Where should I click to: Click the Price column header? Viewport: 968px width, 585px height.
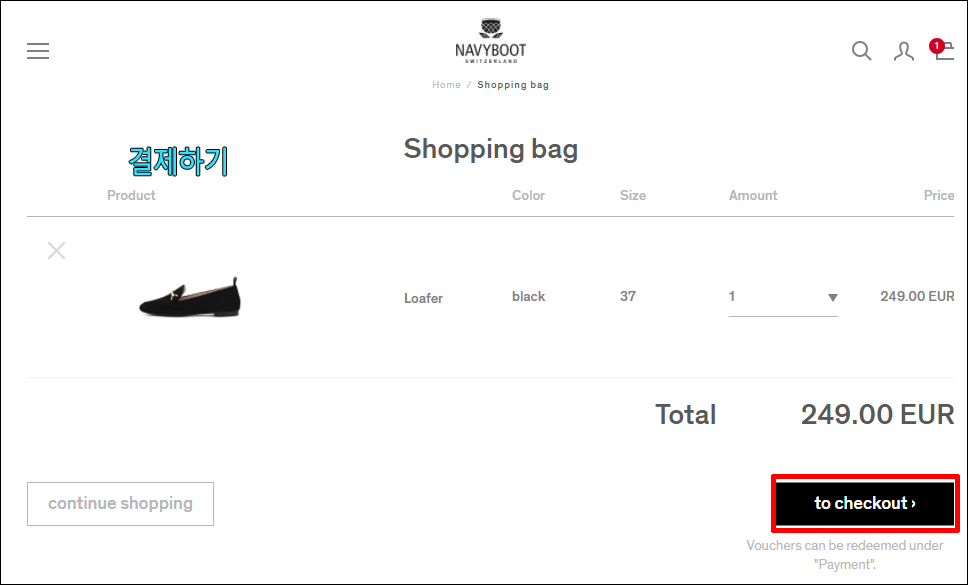(x=939, y=195)
